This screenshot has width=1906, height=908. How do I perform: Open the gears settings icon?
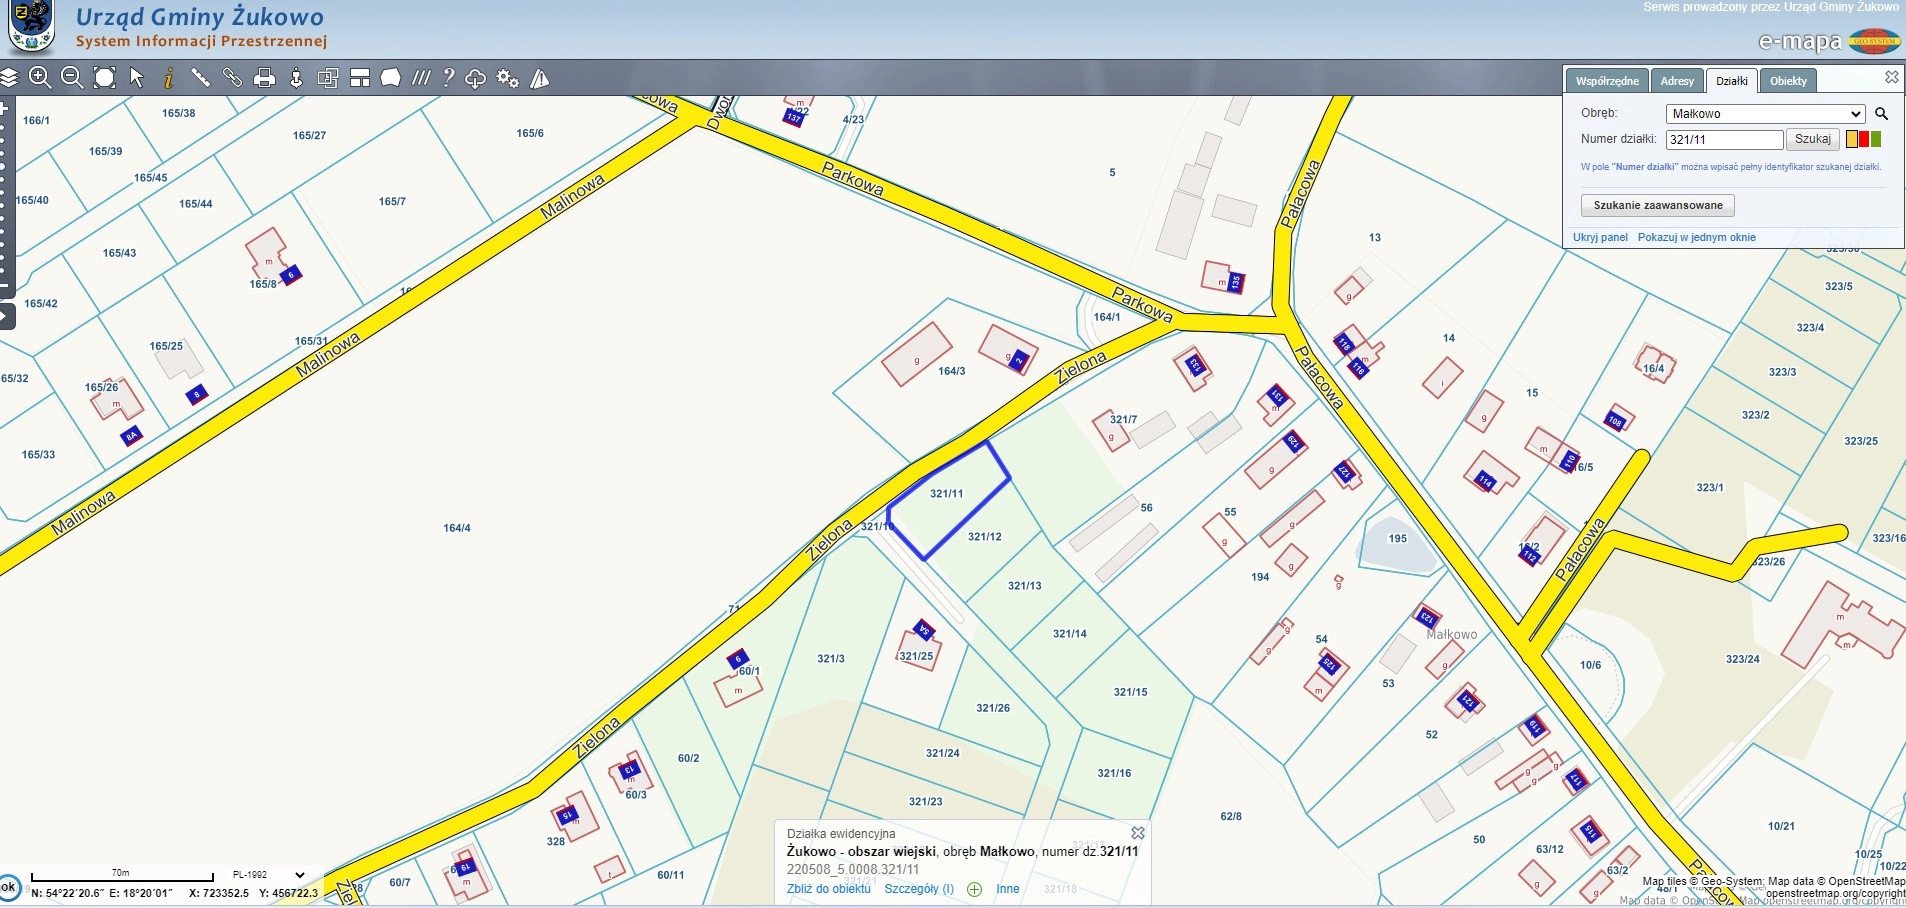pyautogui.click(x=508, y=79)
